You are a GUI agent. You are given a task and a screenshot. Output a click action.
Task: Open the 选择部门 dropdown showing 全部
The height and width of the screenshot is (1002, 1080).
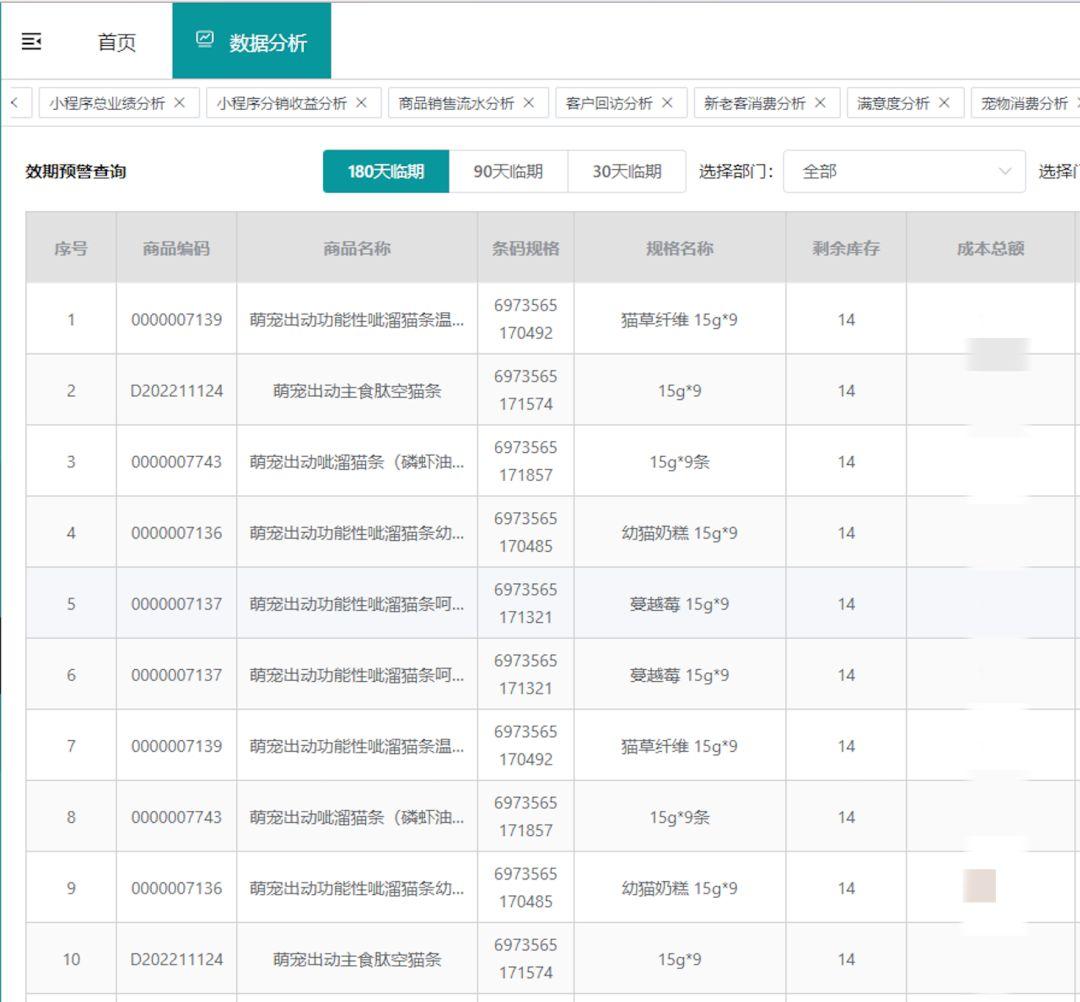(904, 171)
